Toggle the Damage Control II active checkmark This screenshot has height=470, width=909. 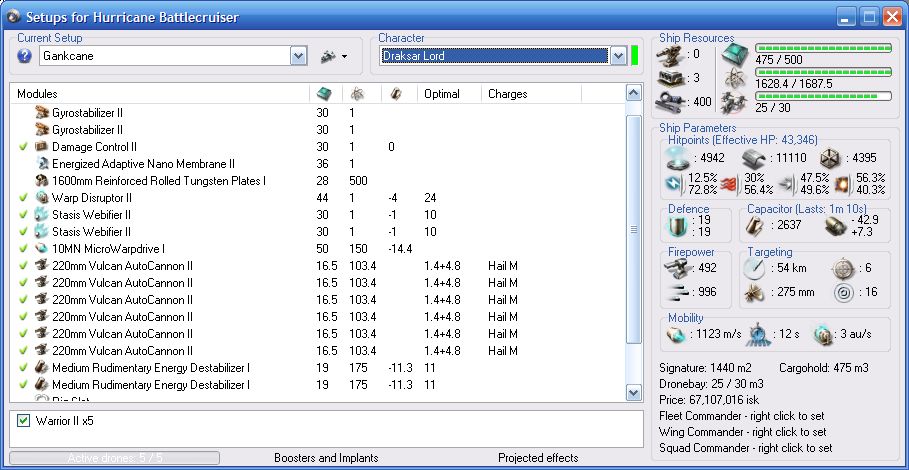pos(23,147)
